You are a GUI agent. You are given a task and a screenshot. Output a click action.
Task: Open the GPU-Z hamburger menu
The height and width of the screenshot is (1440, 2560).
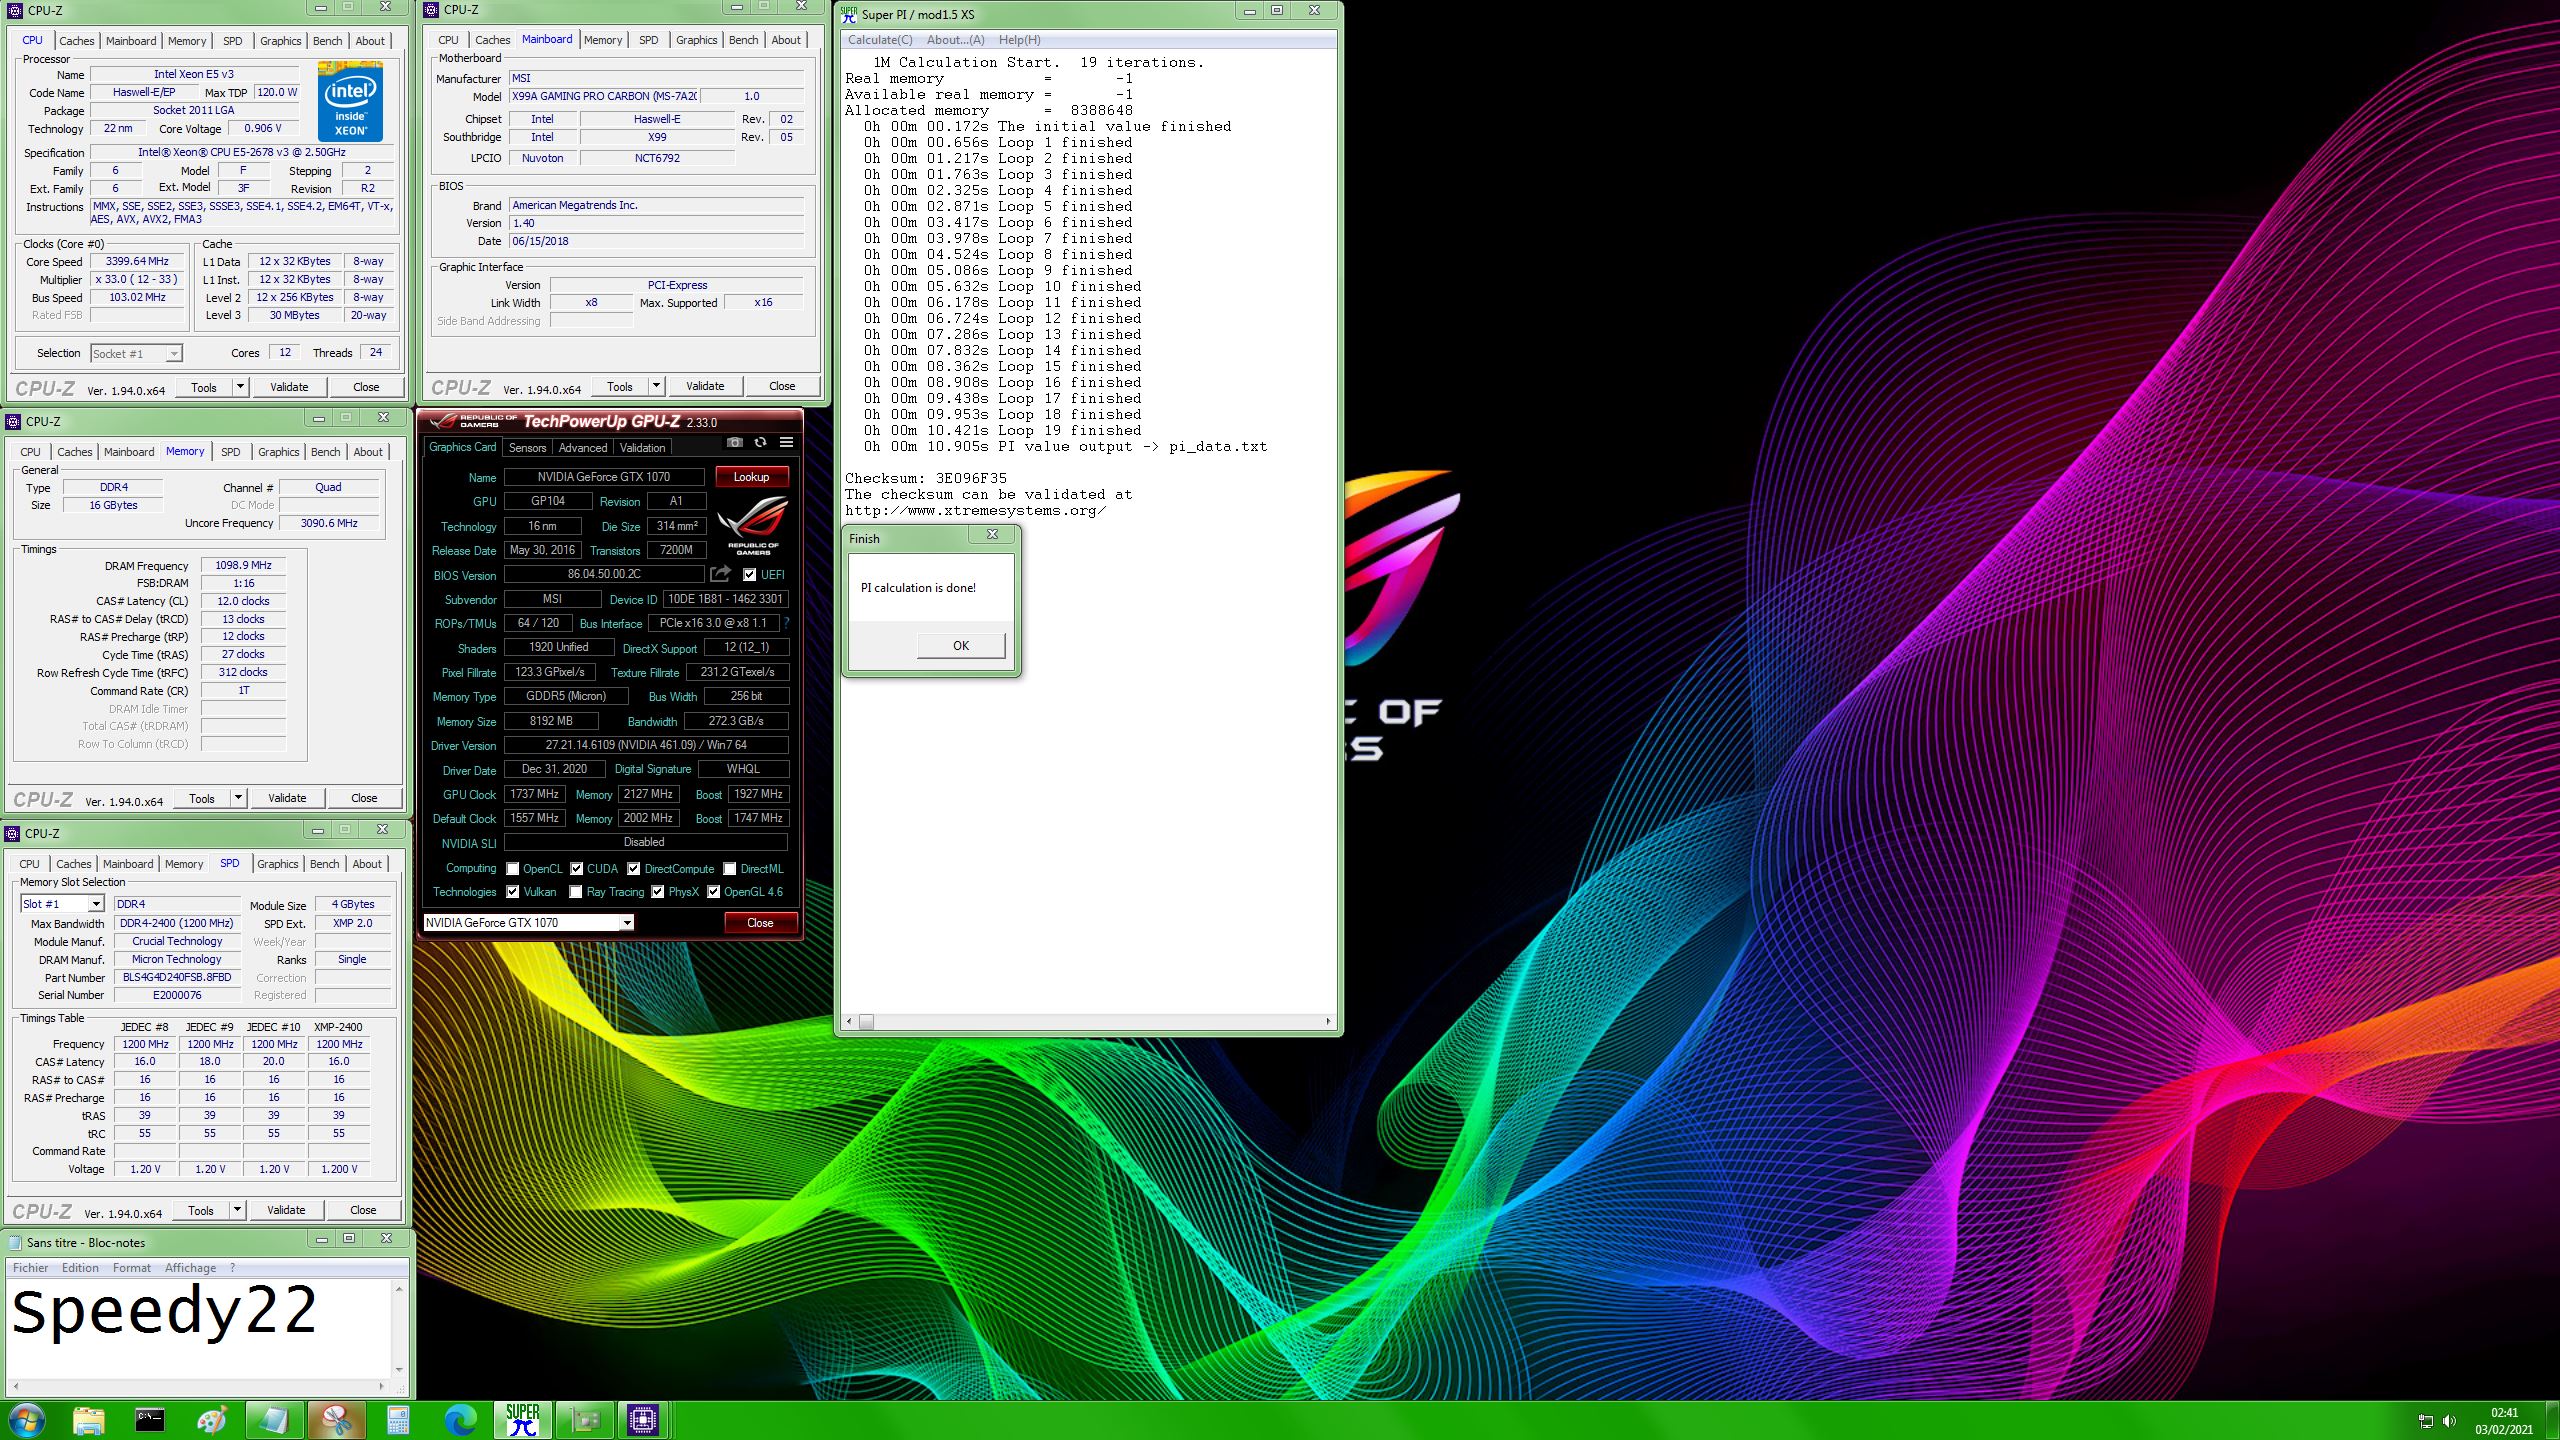coord(786,442)
